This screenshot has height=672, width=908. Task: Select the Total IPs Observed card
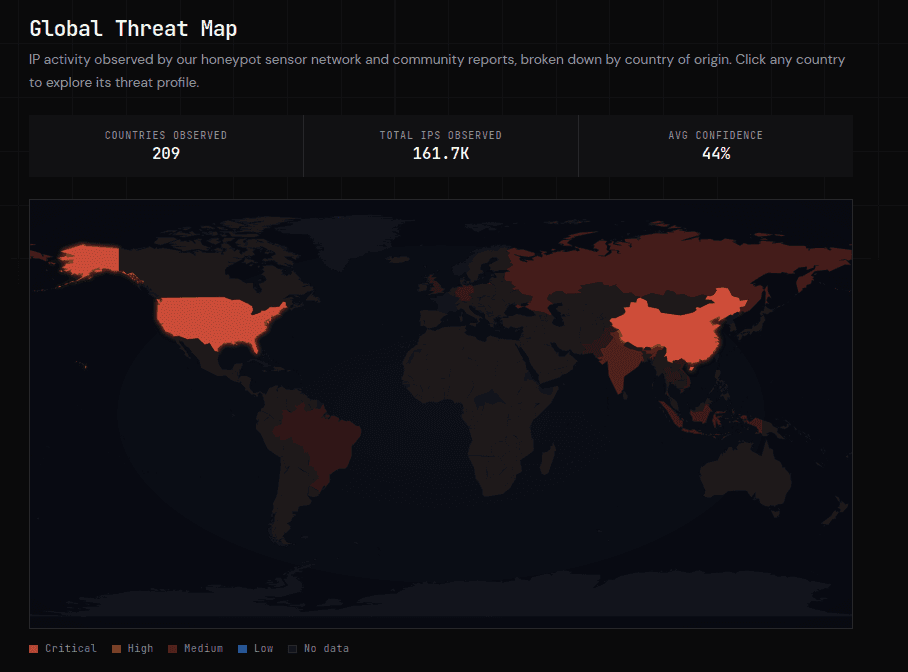[440, 145]
